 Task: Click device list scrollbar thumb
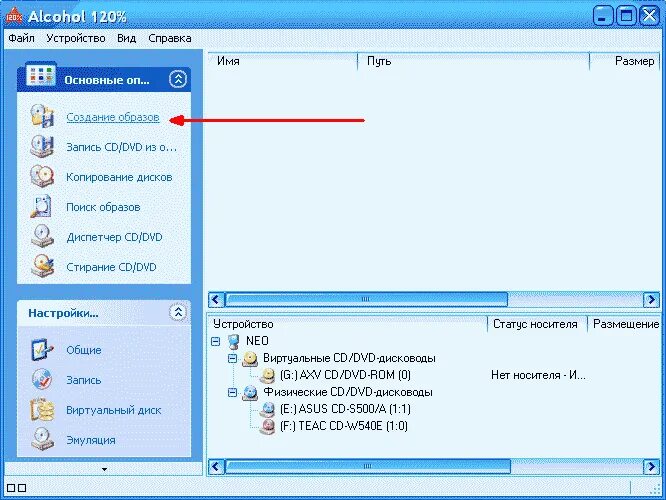[367, 466]
